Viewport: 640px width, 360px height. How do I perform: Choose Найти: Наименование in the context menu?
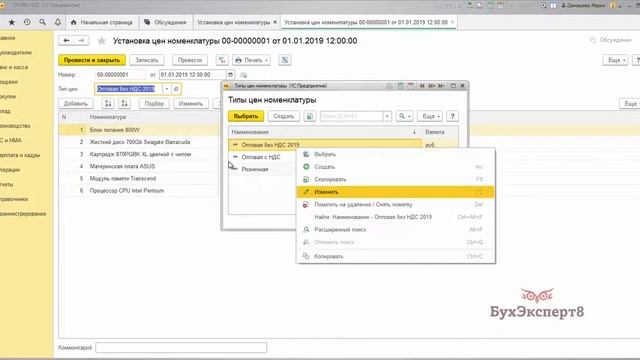pyautogui.click(x=395, y=217)
